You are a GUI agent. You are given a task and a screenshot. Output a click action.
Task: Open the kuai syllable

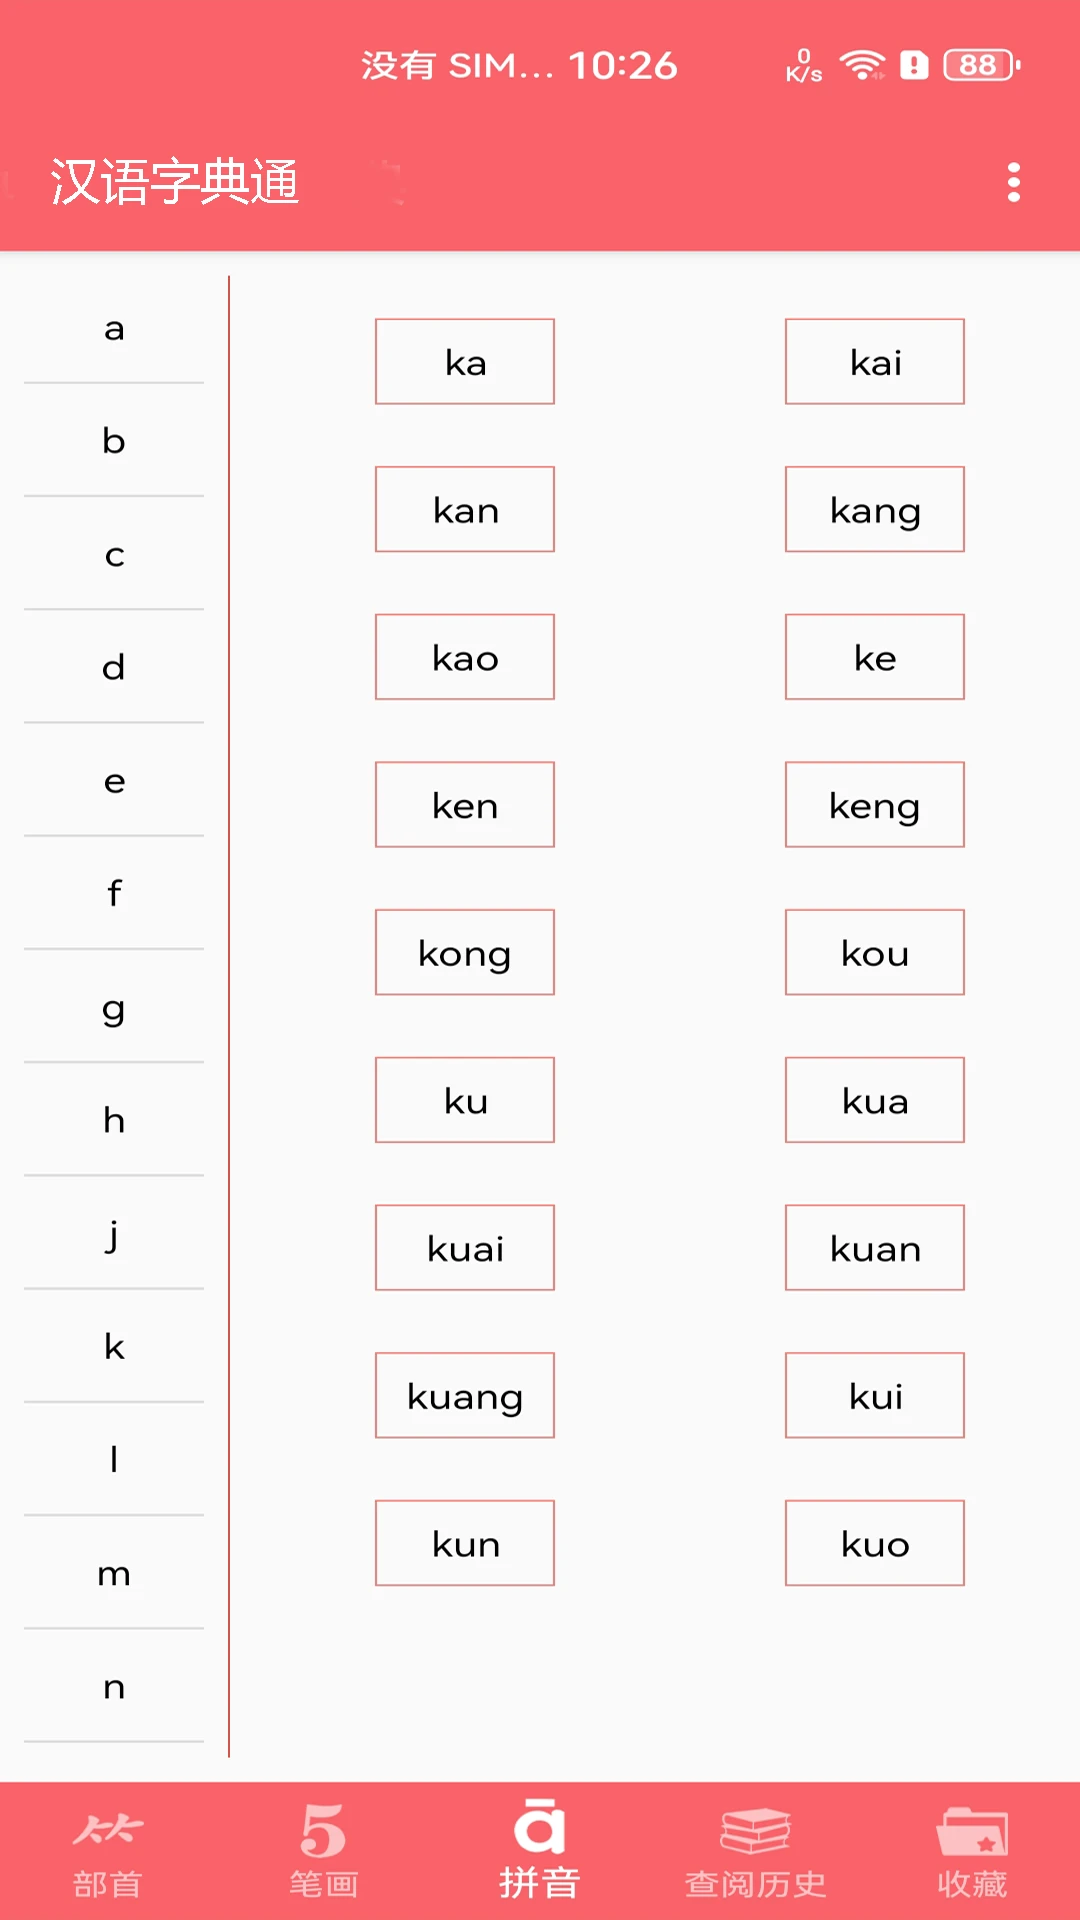[x=464, y=1247]
